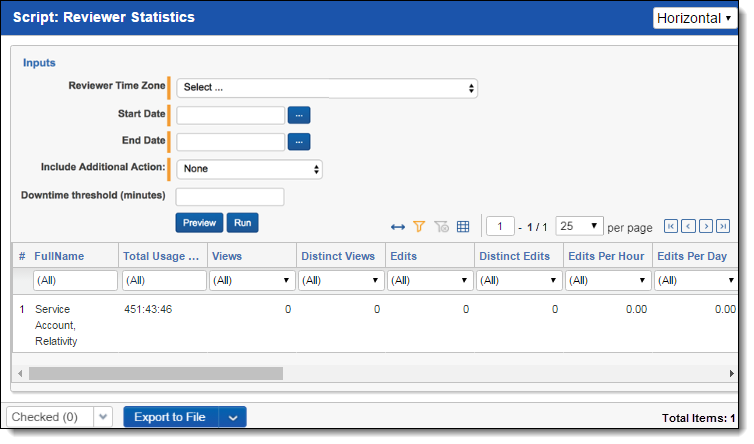Image resolution: width=754 pixels, height=444 pixels.
Task: Change the 25 per page dropdown
Action: tap(580, 227)
